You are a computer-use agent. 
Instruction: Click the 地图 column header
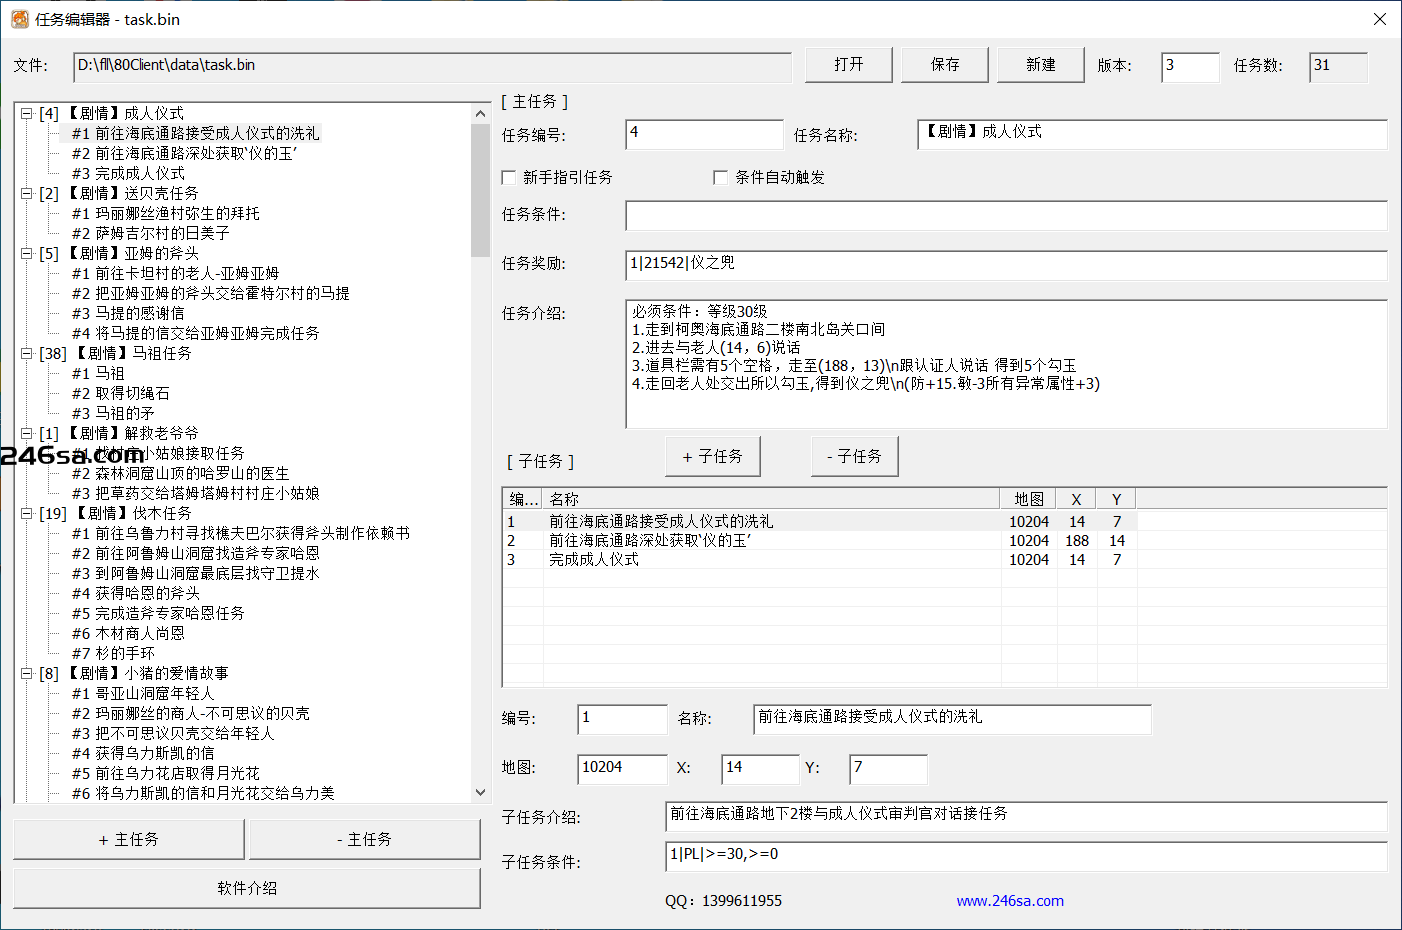point(1029,499)
